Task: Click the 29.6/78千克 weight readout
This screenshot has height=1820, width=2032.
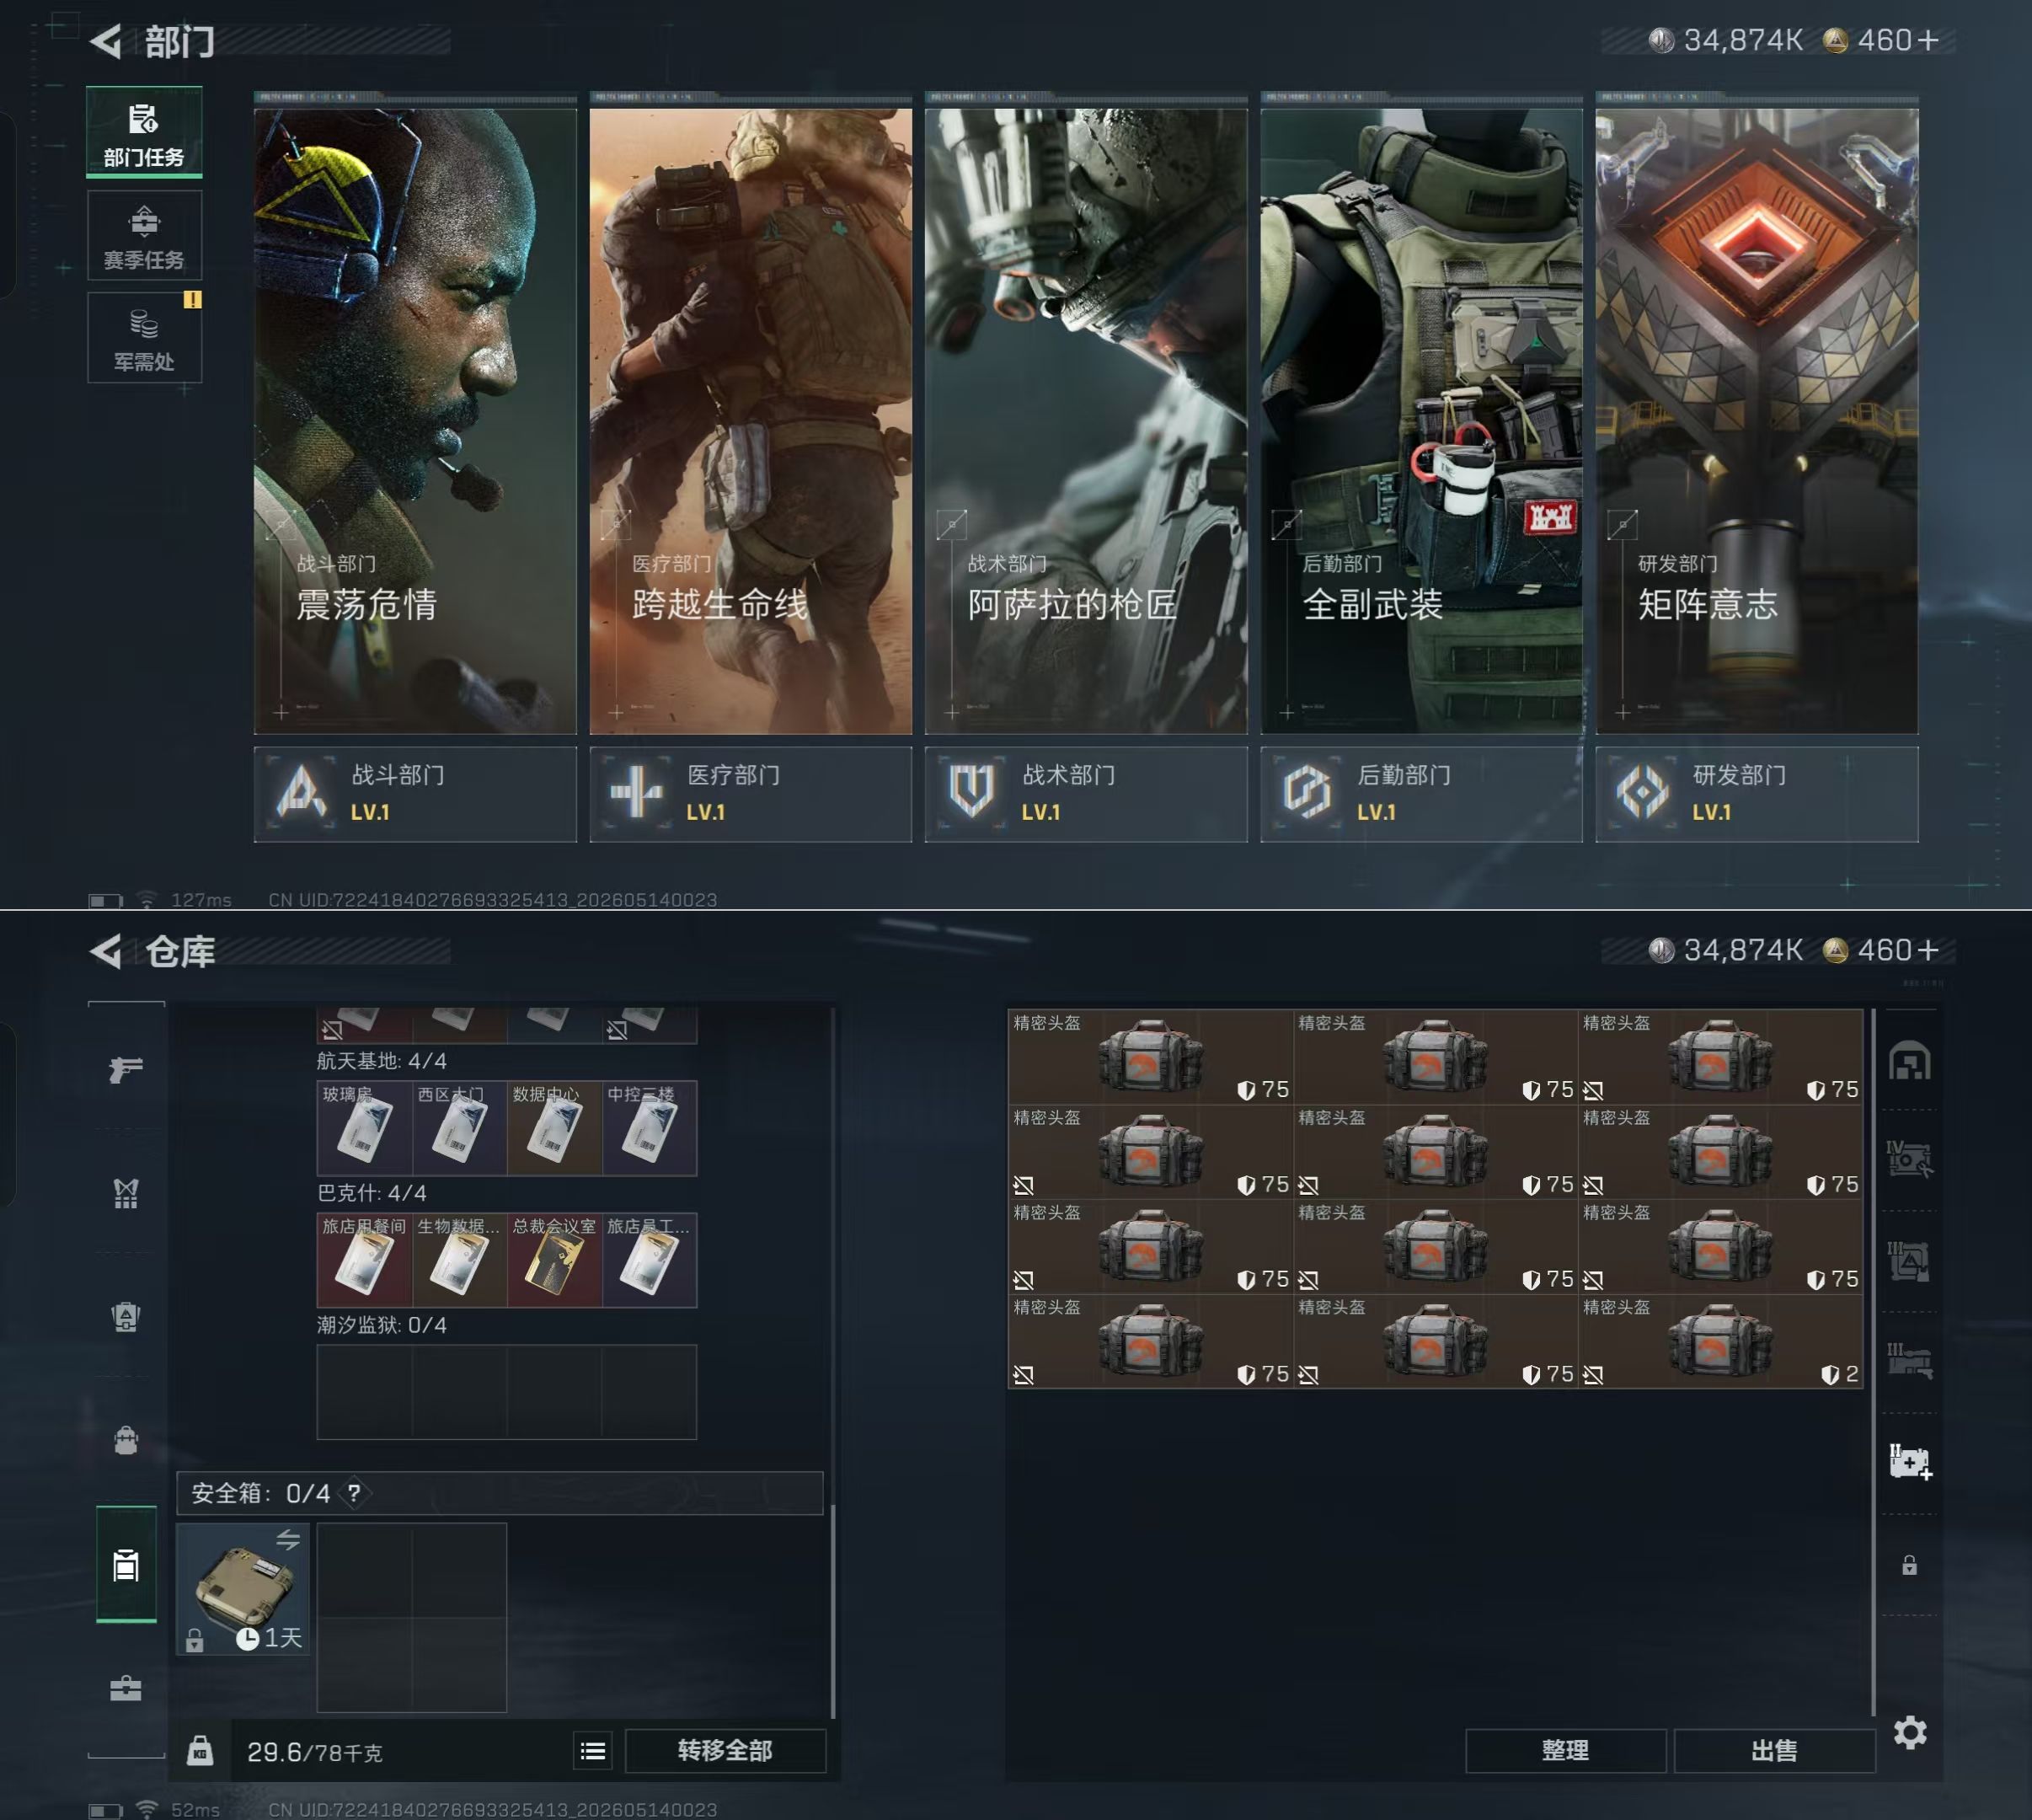Action: pos(315,1752)
